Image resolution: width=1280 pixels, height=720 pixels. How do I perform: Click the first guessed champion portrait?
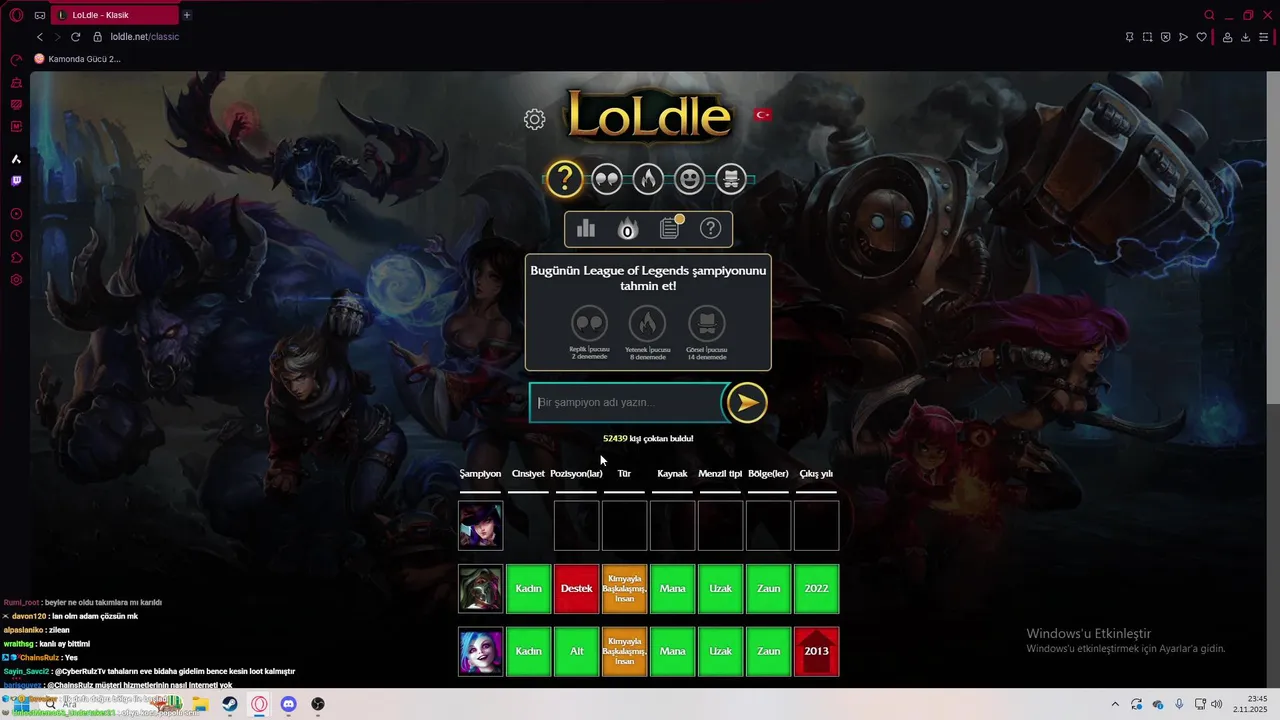pyautogui.click(x=481, y=526)
